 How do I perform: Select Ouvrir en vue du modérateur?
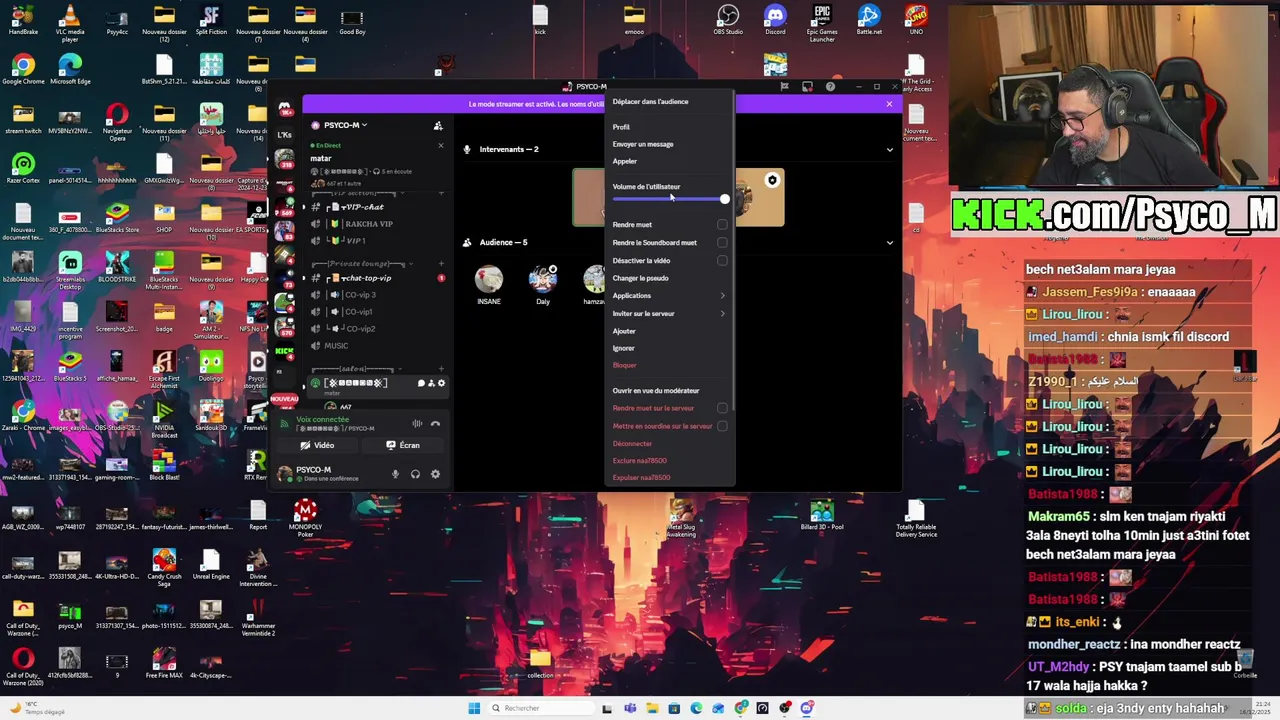(656, 391)
